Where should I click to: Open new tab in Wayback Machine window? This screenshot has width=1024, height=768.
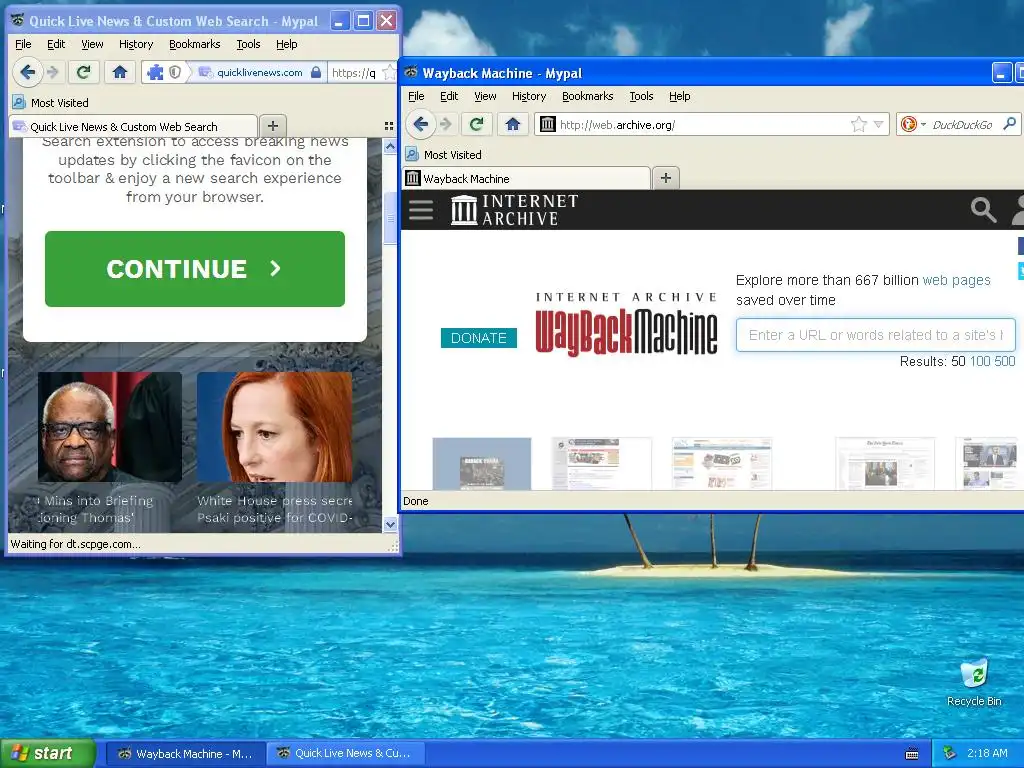pyautogui.click(x=665, y=178)
